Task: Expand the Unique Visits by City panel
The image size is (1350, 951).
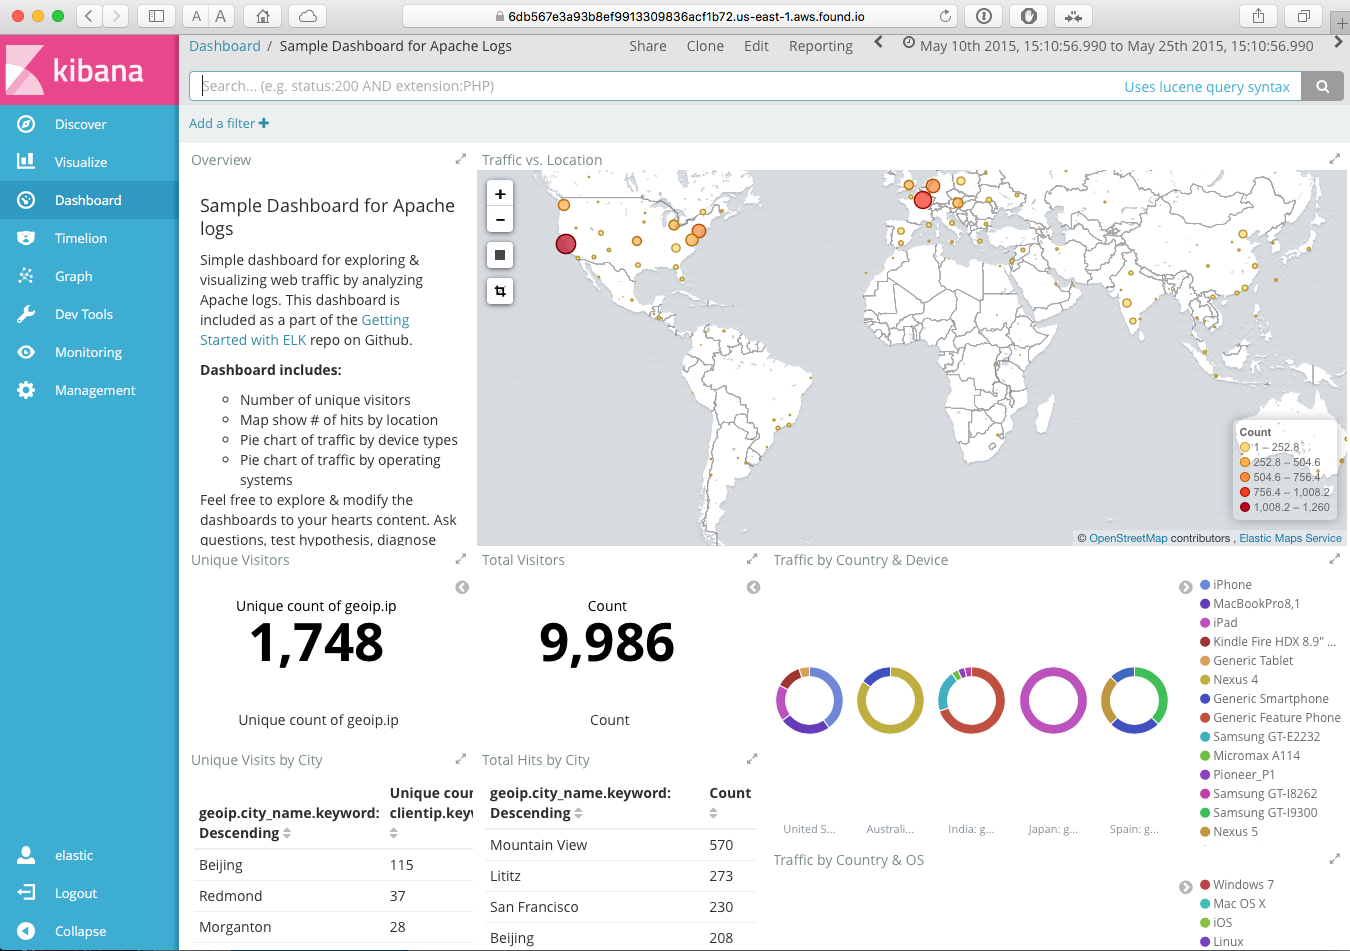Action: [461, 759]
